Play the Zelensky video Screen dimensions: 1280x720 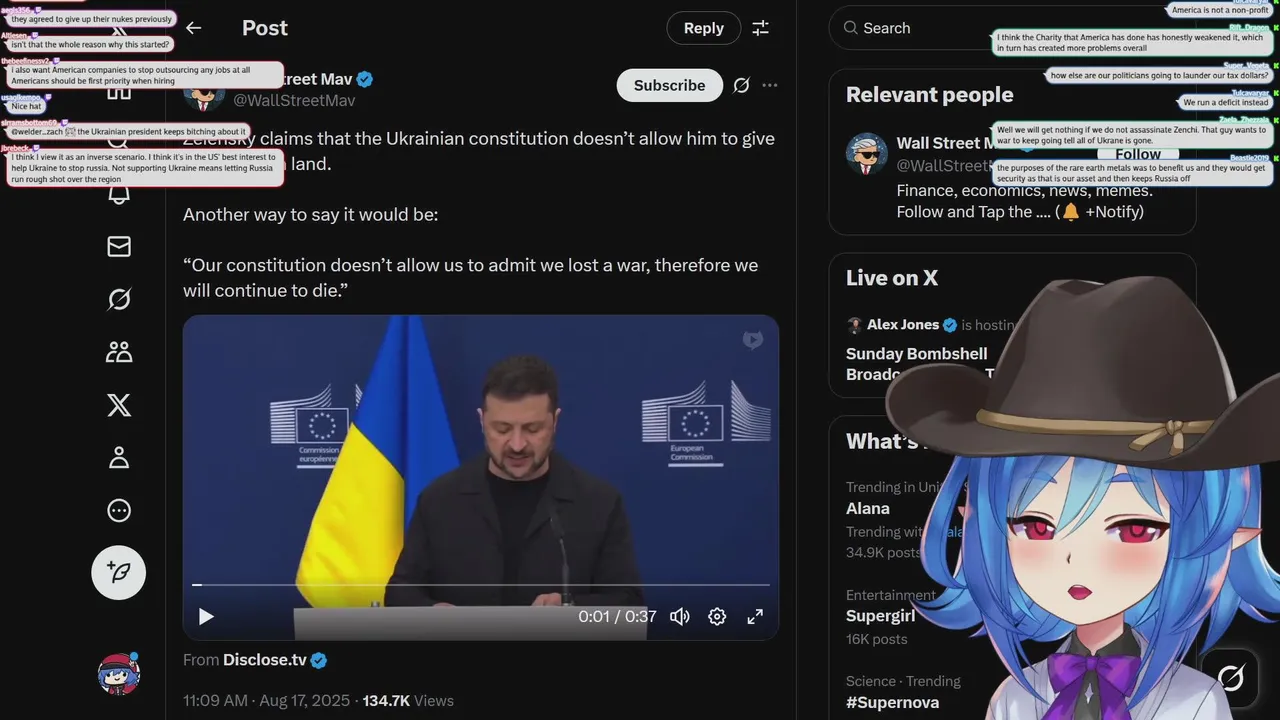(x=206, y=617)
